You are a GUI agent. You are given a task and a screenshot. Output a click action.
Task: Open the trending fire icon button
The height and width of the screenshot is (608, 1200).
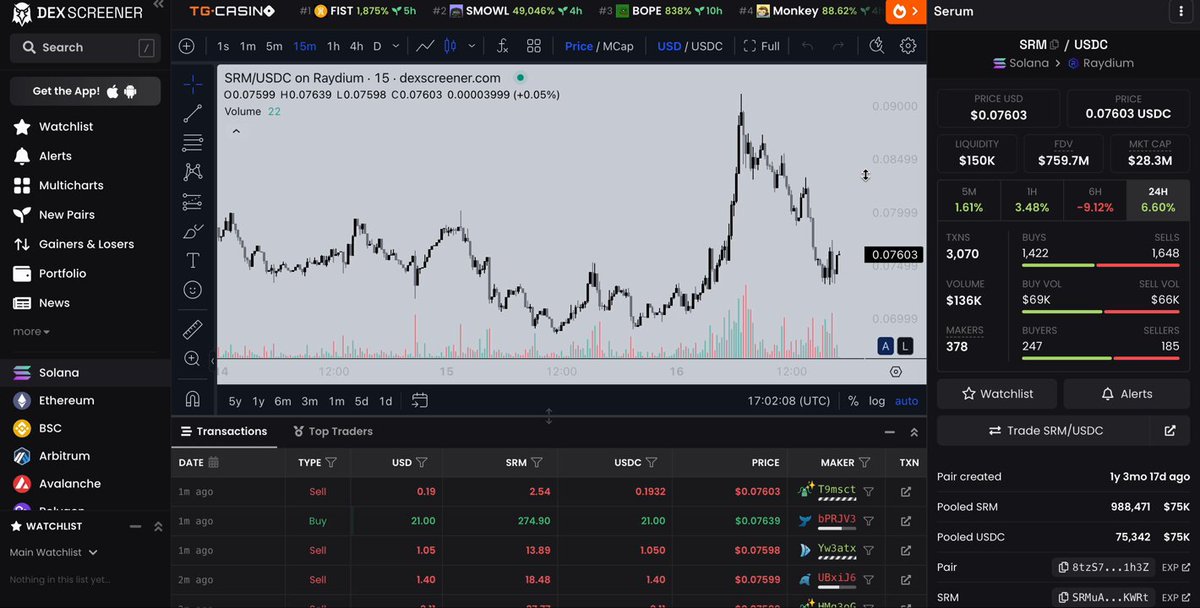[x=906, y=12]
